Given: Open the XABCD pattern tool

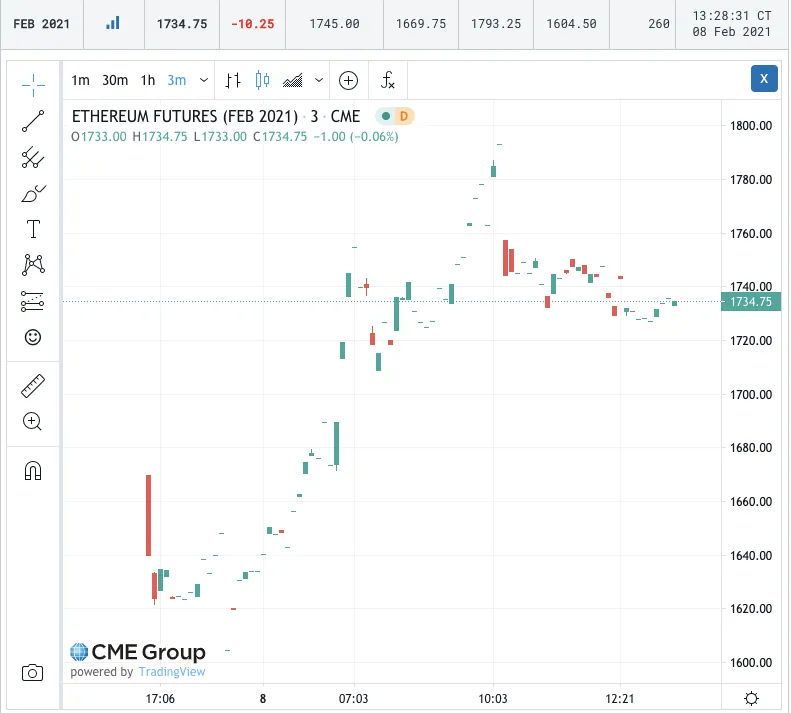Looking at the screenshot, I should (x=33, y=265).
